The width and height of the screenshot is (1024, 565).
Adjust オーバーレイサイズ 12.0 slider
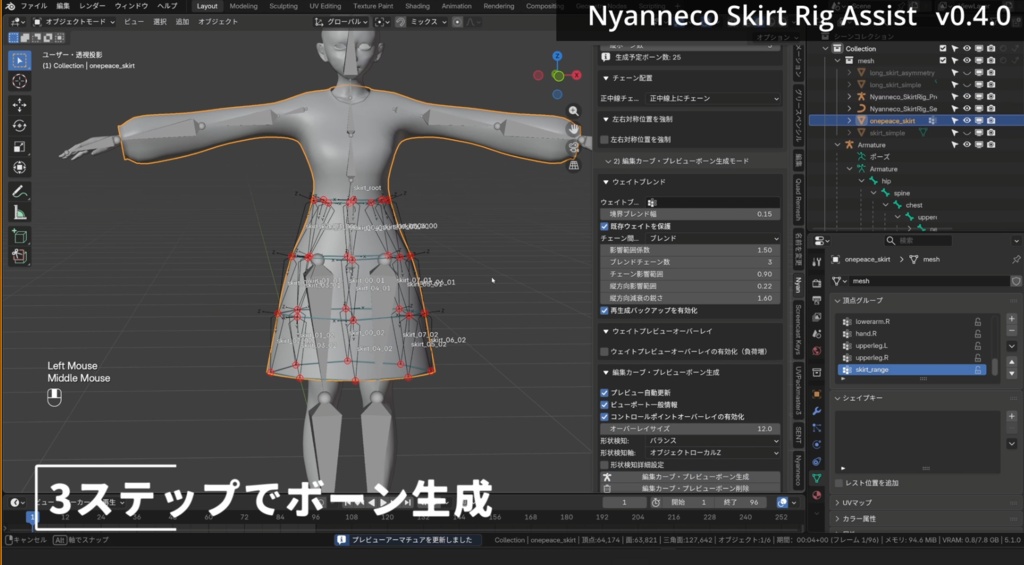(690, 429)
